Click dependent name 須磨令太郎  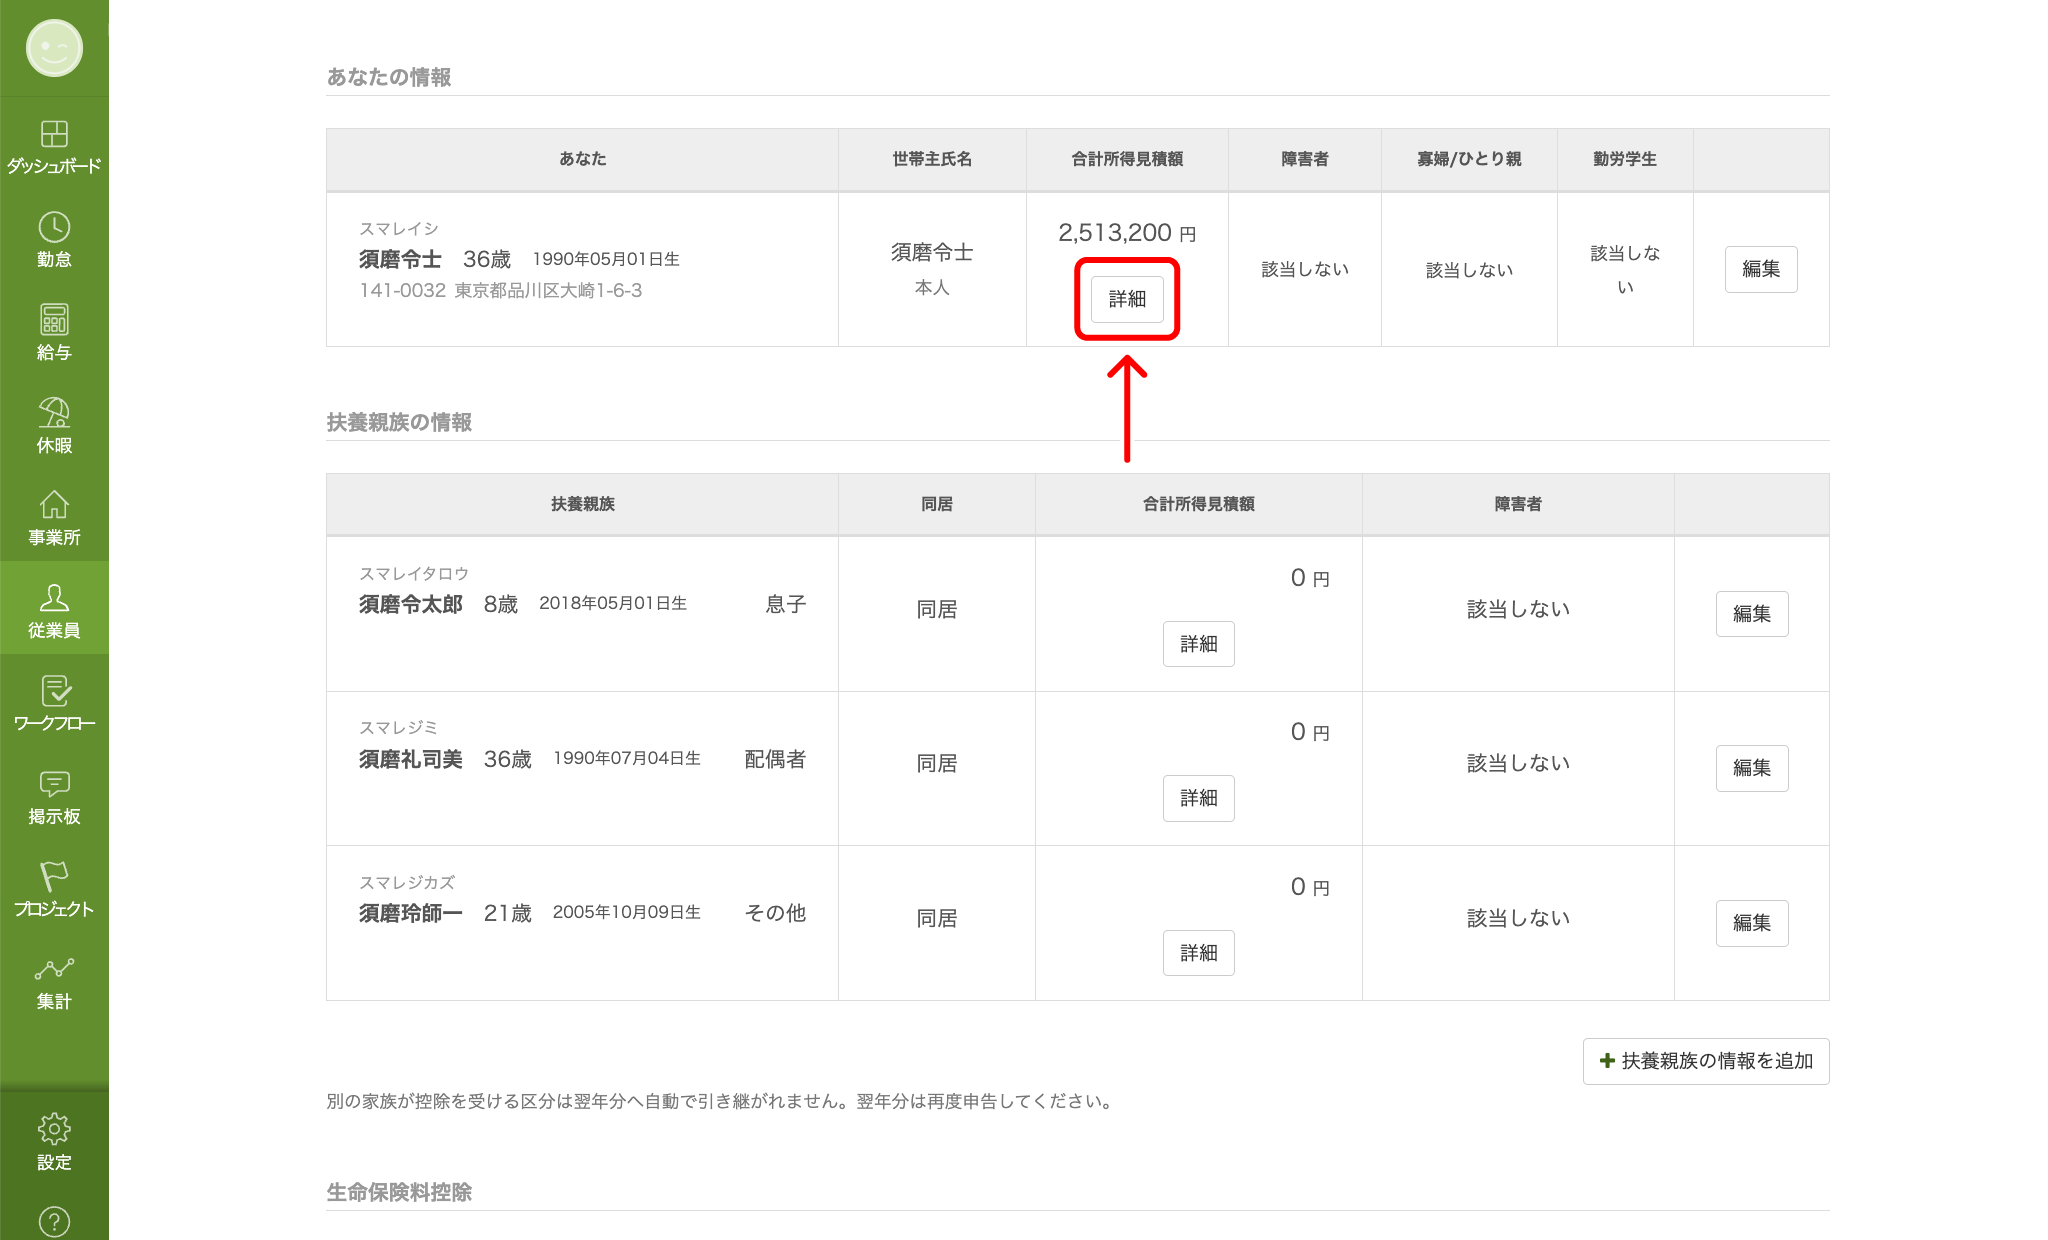[x=411, y=604]
